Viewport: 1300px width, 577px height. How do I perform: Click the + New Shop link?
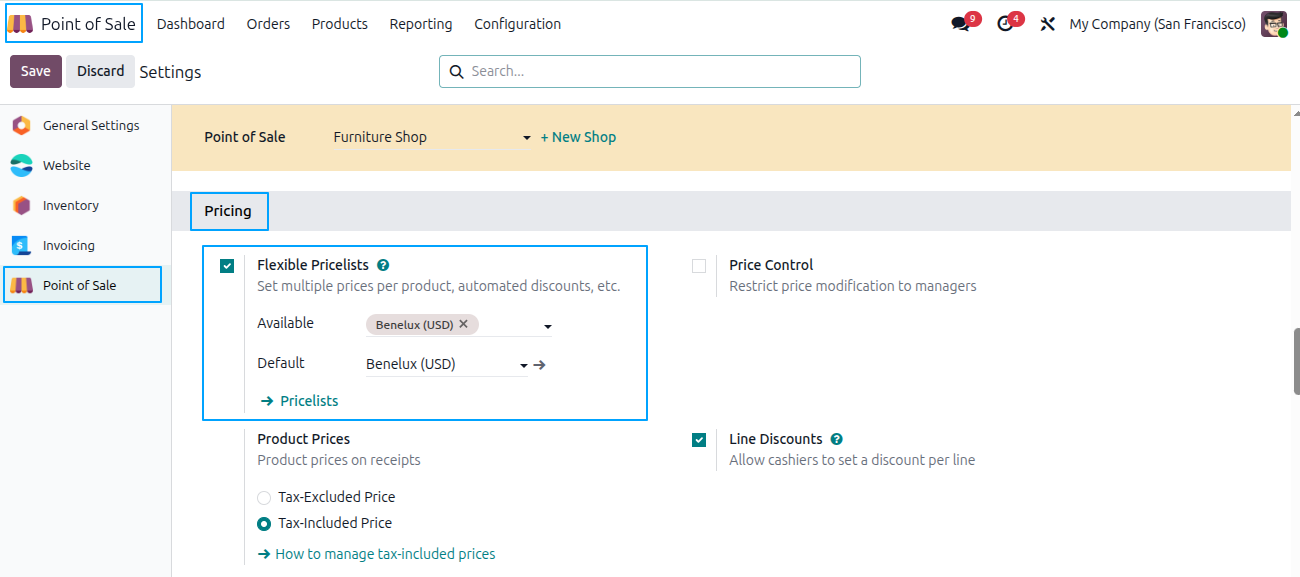pos(578,138)
